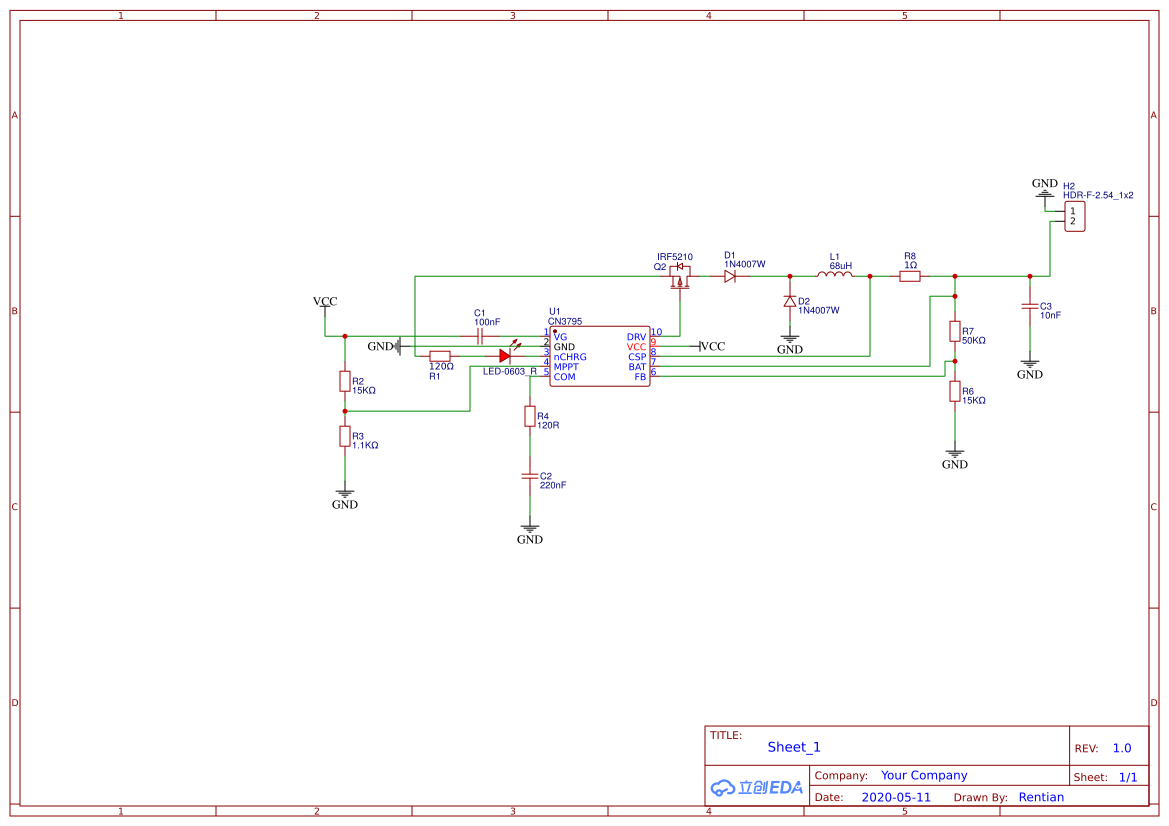Click the BAT pin label on U1
Screen dimensions: 1169x826
coord(637,367)
